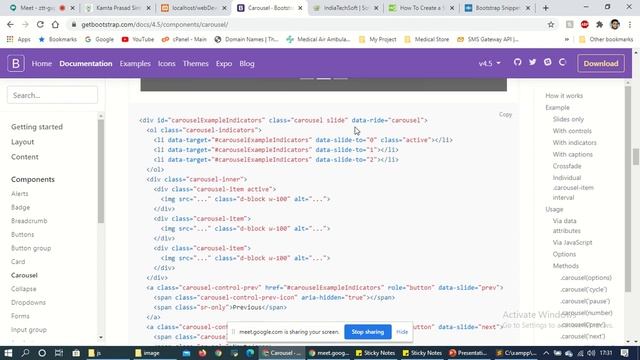Open Buttons component in sidebar
This screenshot has width=640, height=360.
click(22, 234)
